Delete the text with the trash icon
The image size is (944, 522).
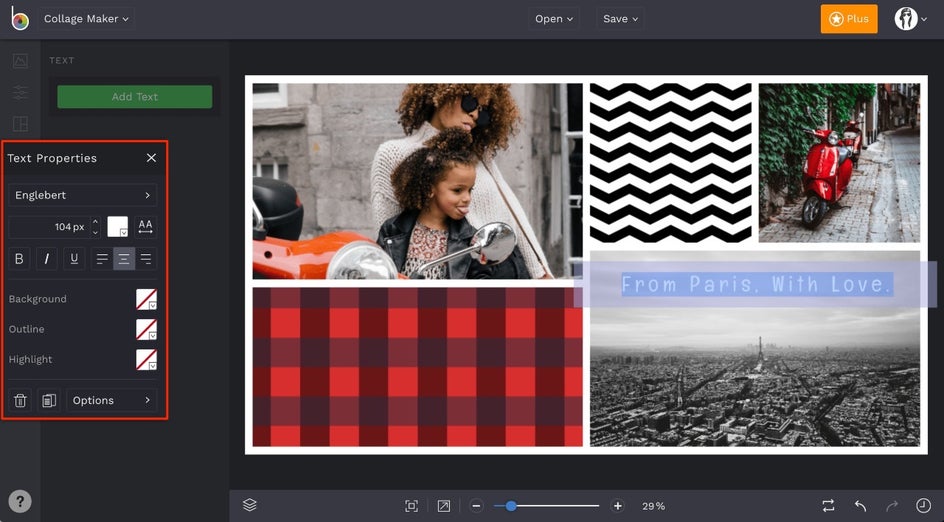(20, 400)
